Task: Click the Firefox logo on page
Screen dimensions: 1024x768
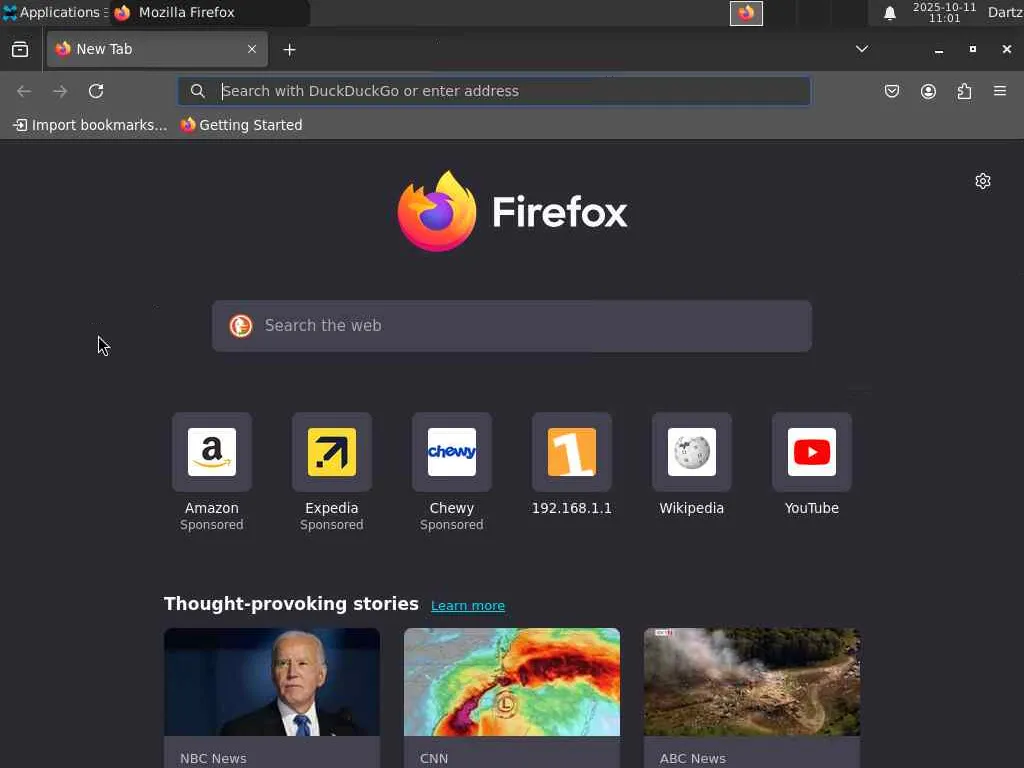Action: (513, 212)
